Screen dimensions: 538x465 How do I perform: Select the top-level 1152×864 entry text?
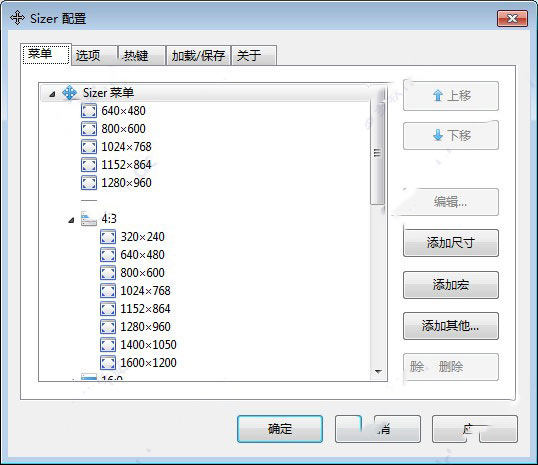coord(126,165)
